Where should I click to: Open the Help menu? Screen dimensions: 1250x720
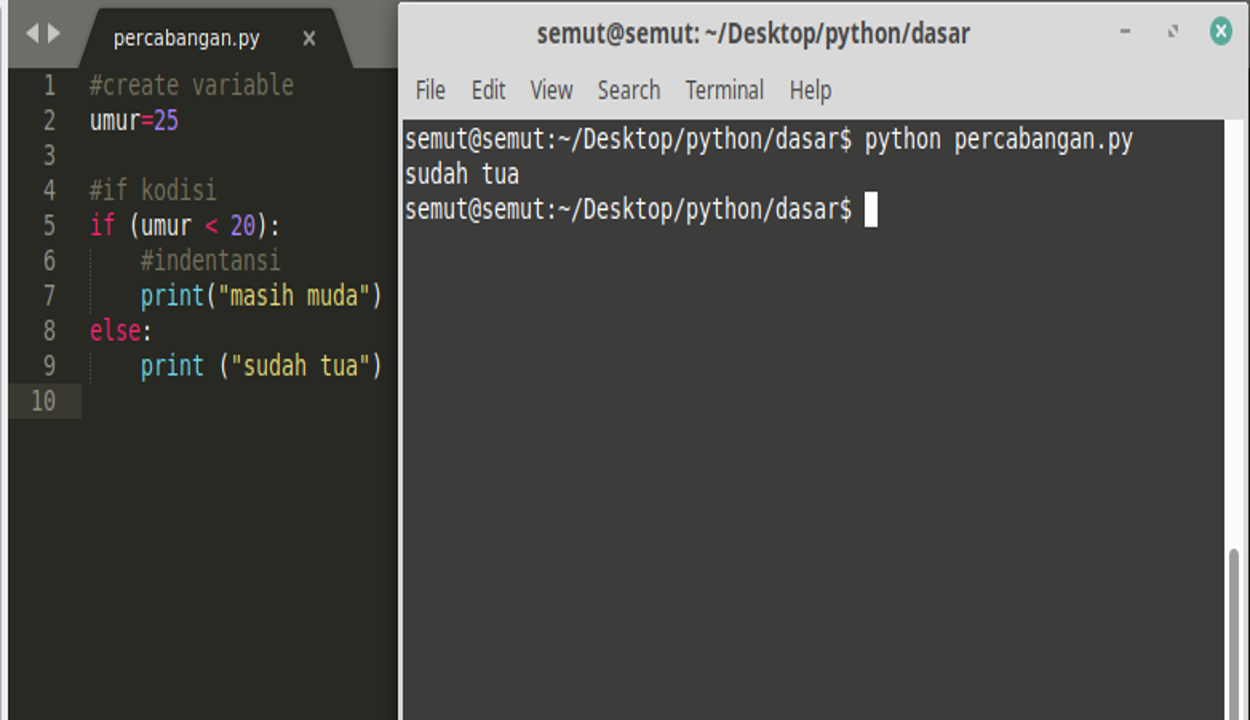810,91
